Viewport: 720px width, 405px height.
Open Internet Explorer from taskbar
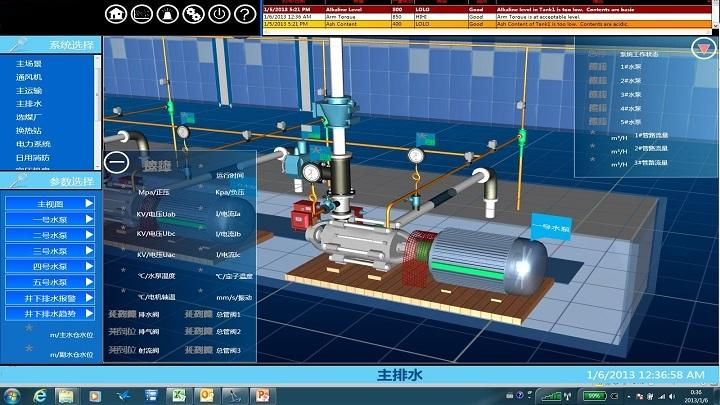pos(40,395)
